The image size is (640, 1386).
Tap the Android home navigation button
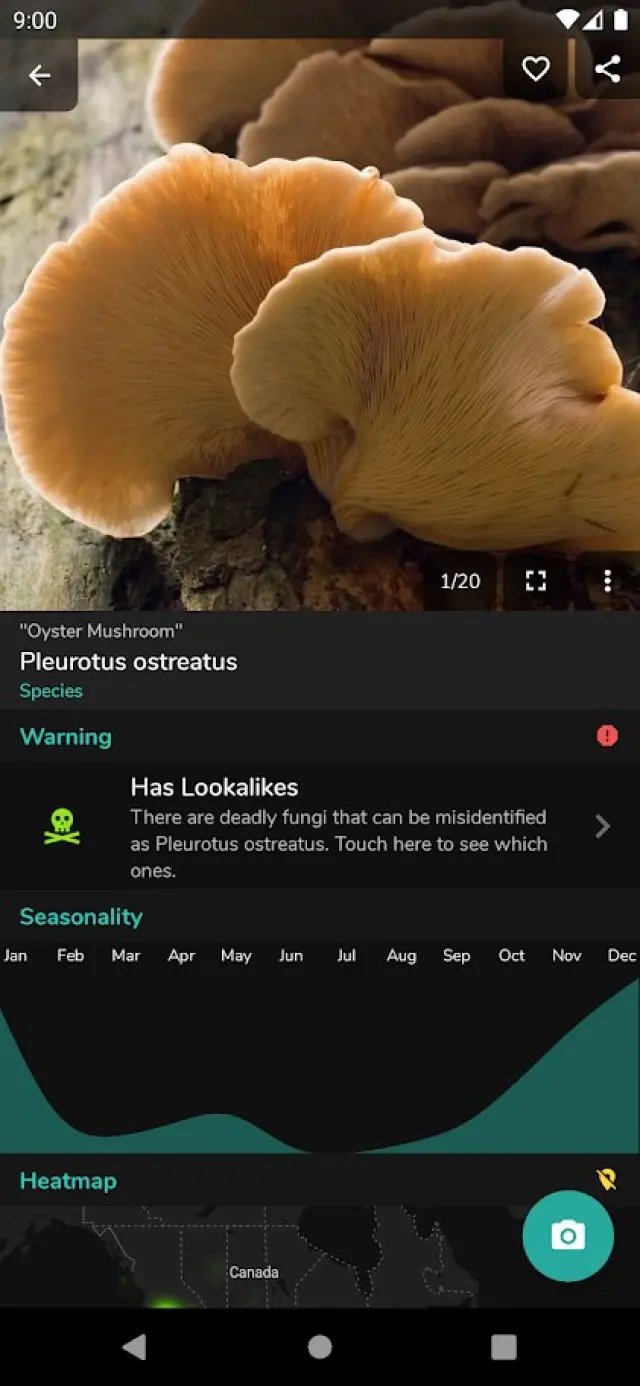[x=320, y=1347]
